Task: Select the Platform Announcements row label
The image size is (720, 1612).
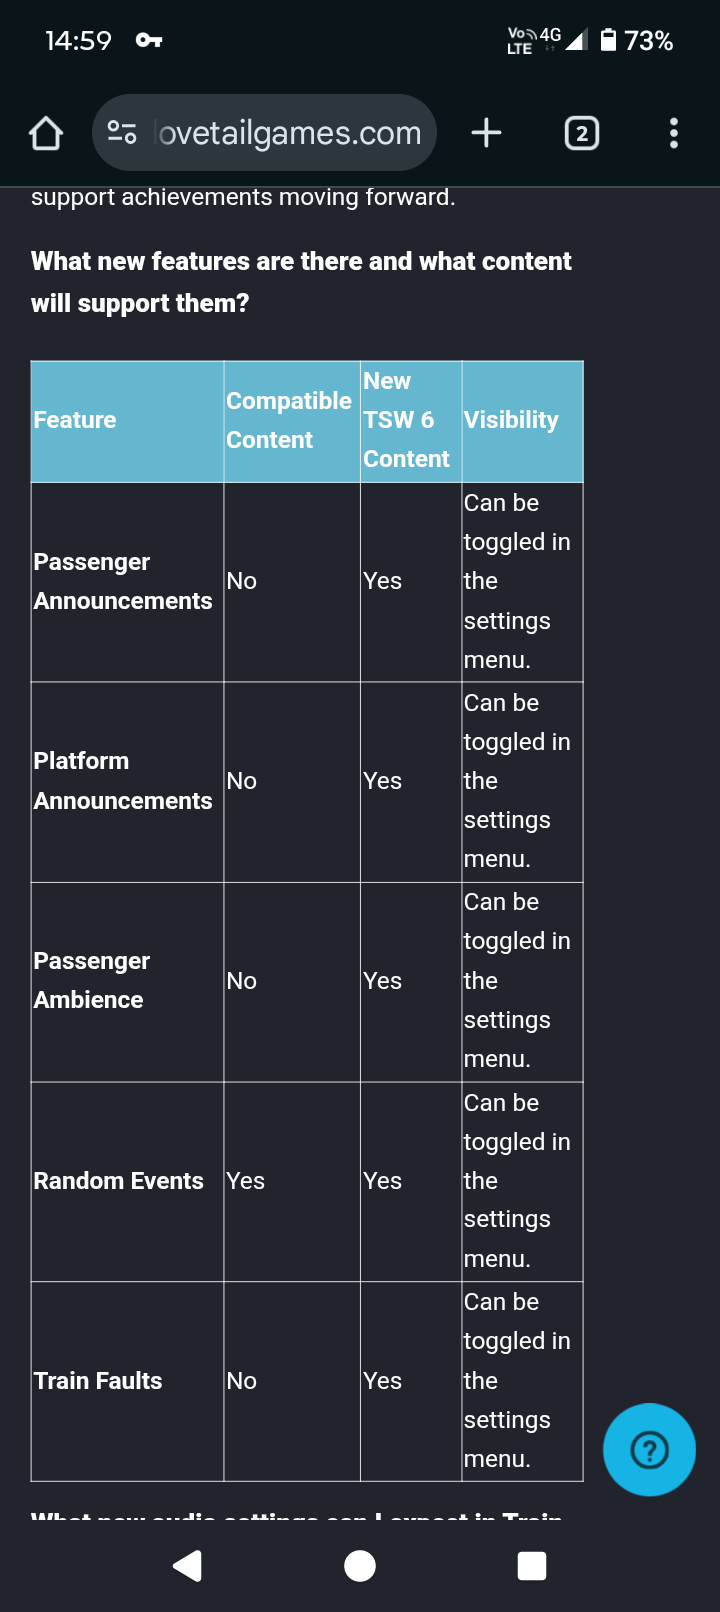Action: pyautogui.click(x=122, y=781)
